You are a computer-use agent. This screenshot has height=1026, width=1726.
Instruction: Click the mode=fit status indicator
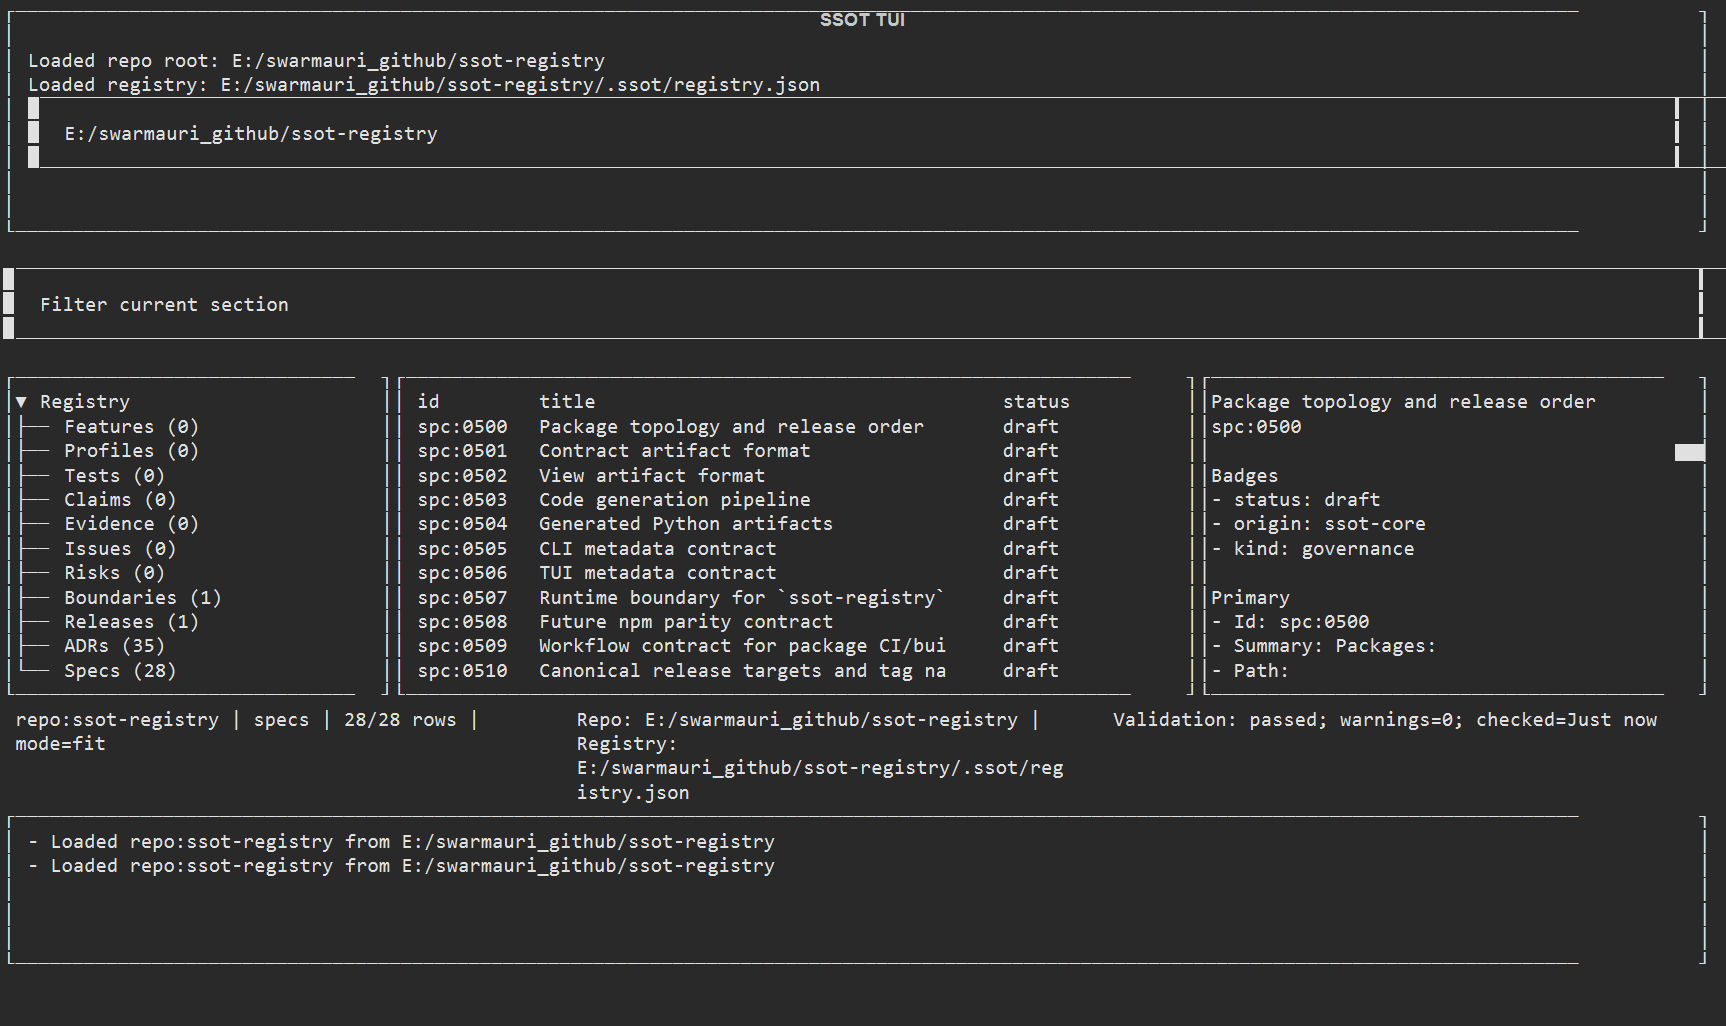pos(59,743)
